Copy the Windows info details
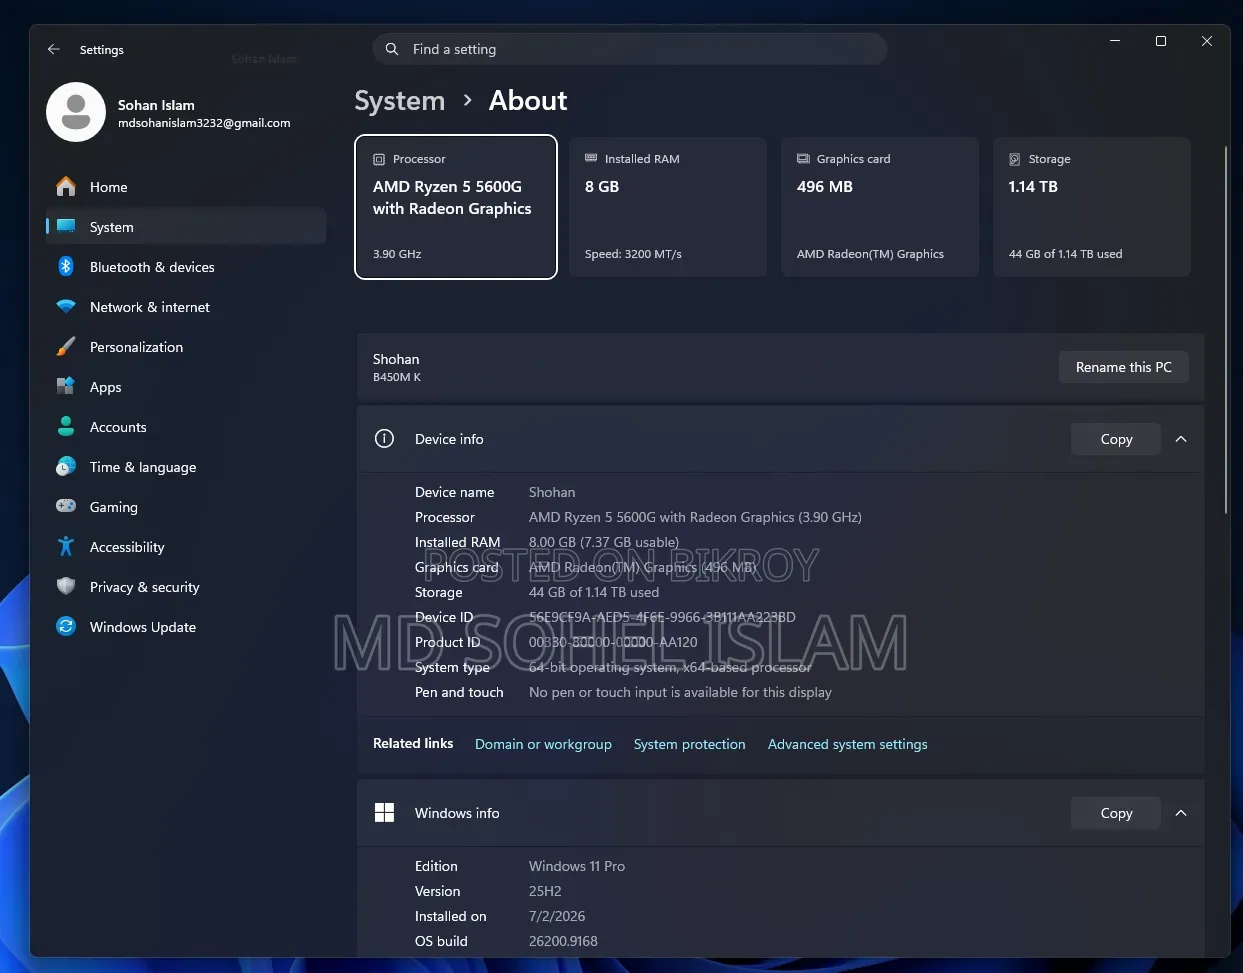Image resolution: width=1243 pixels, height=973 pixels. (x=1116, y=813)
